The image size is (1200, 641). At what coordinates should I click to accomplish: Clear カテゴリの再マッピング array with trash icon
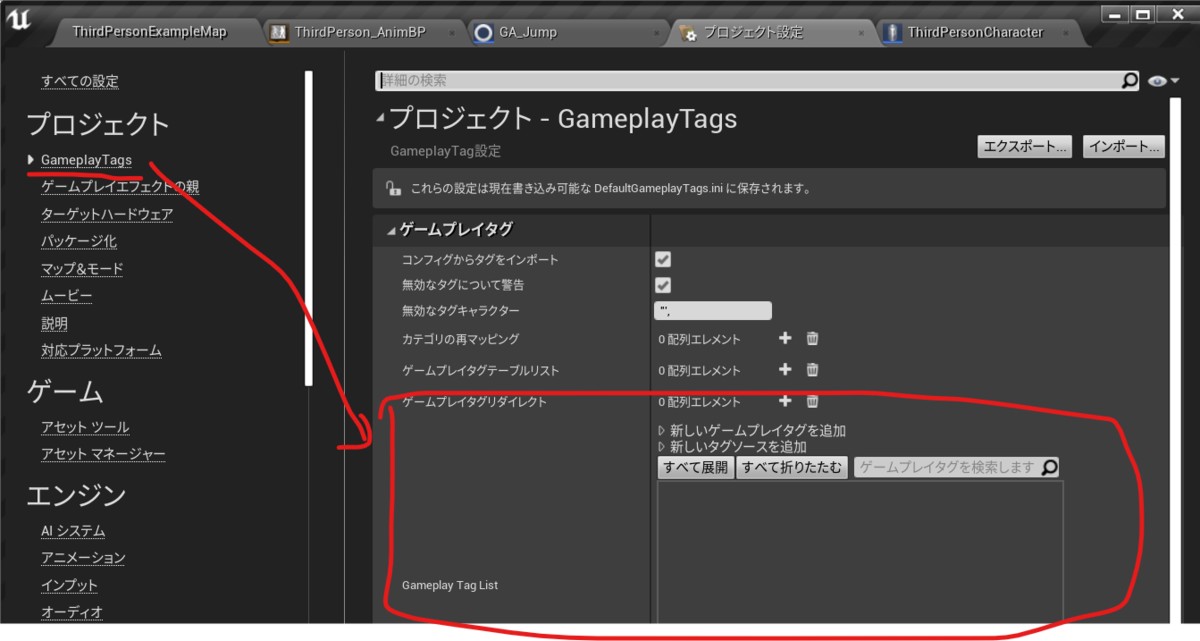click(812, 339)
